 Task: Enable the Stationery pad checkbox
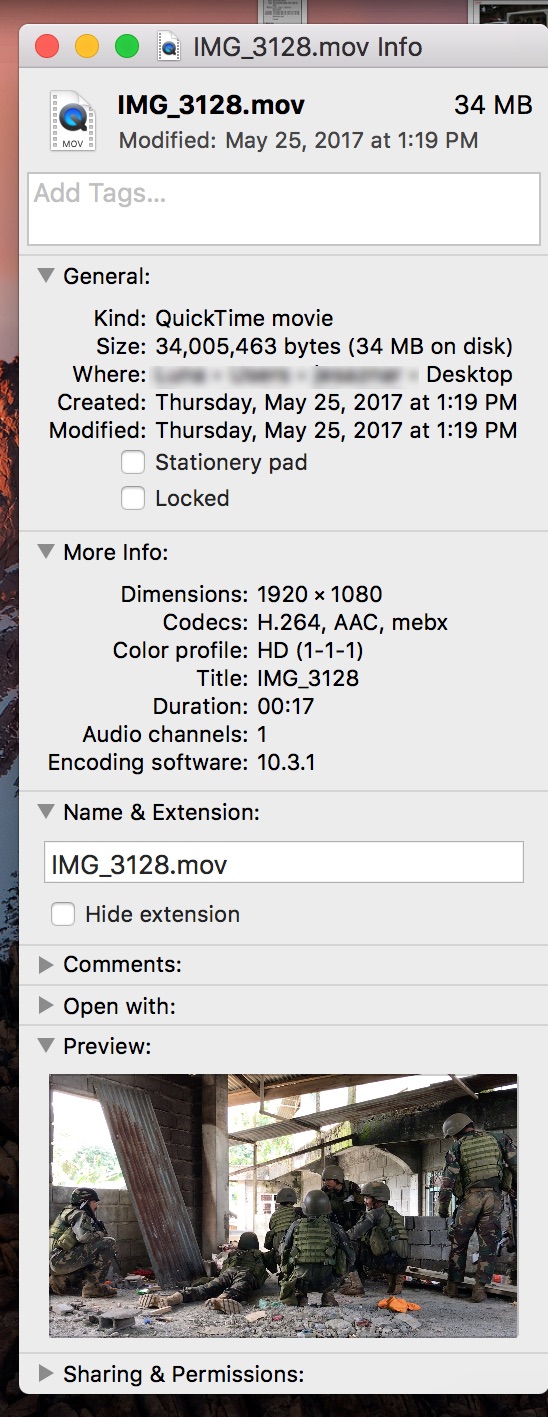(x=133, y=462)
